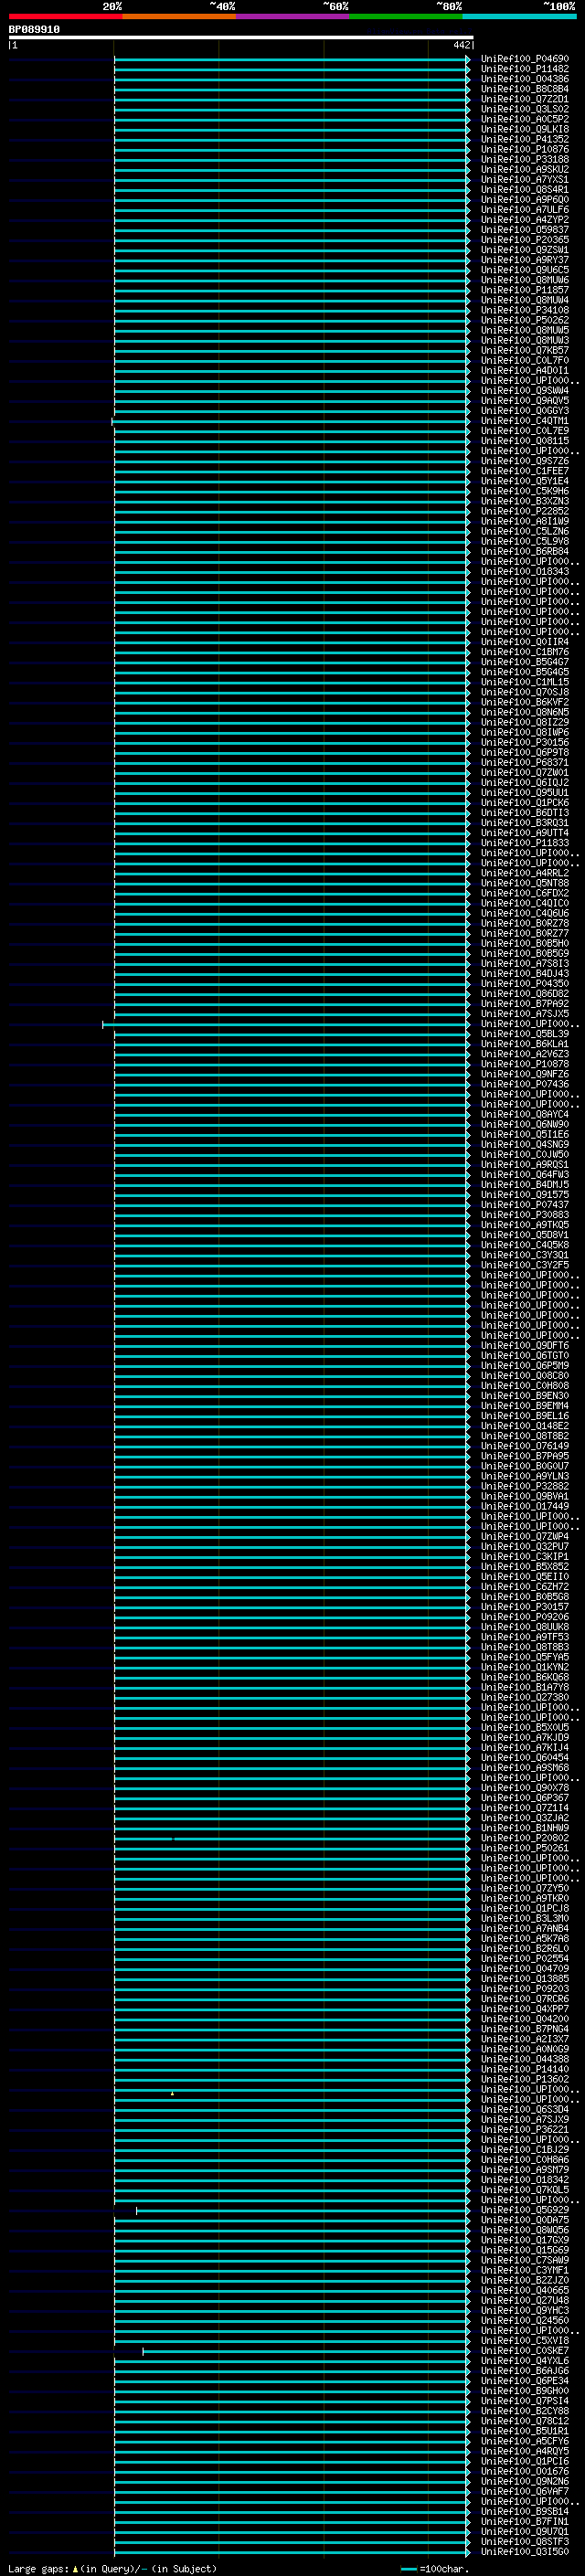
Task: Open hit UniRef100_B8C8B4
Action: pos(524,89)
